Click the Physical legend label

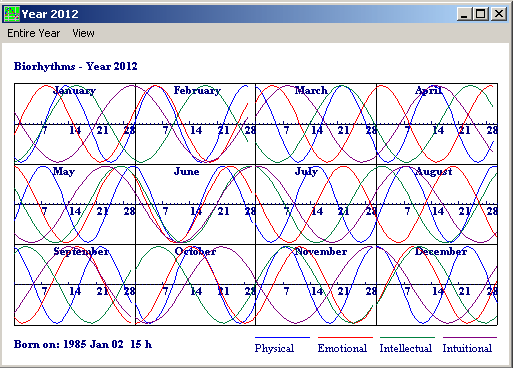274,348
